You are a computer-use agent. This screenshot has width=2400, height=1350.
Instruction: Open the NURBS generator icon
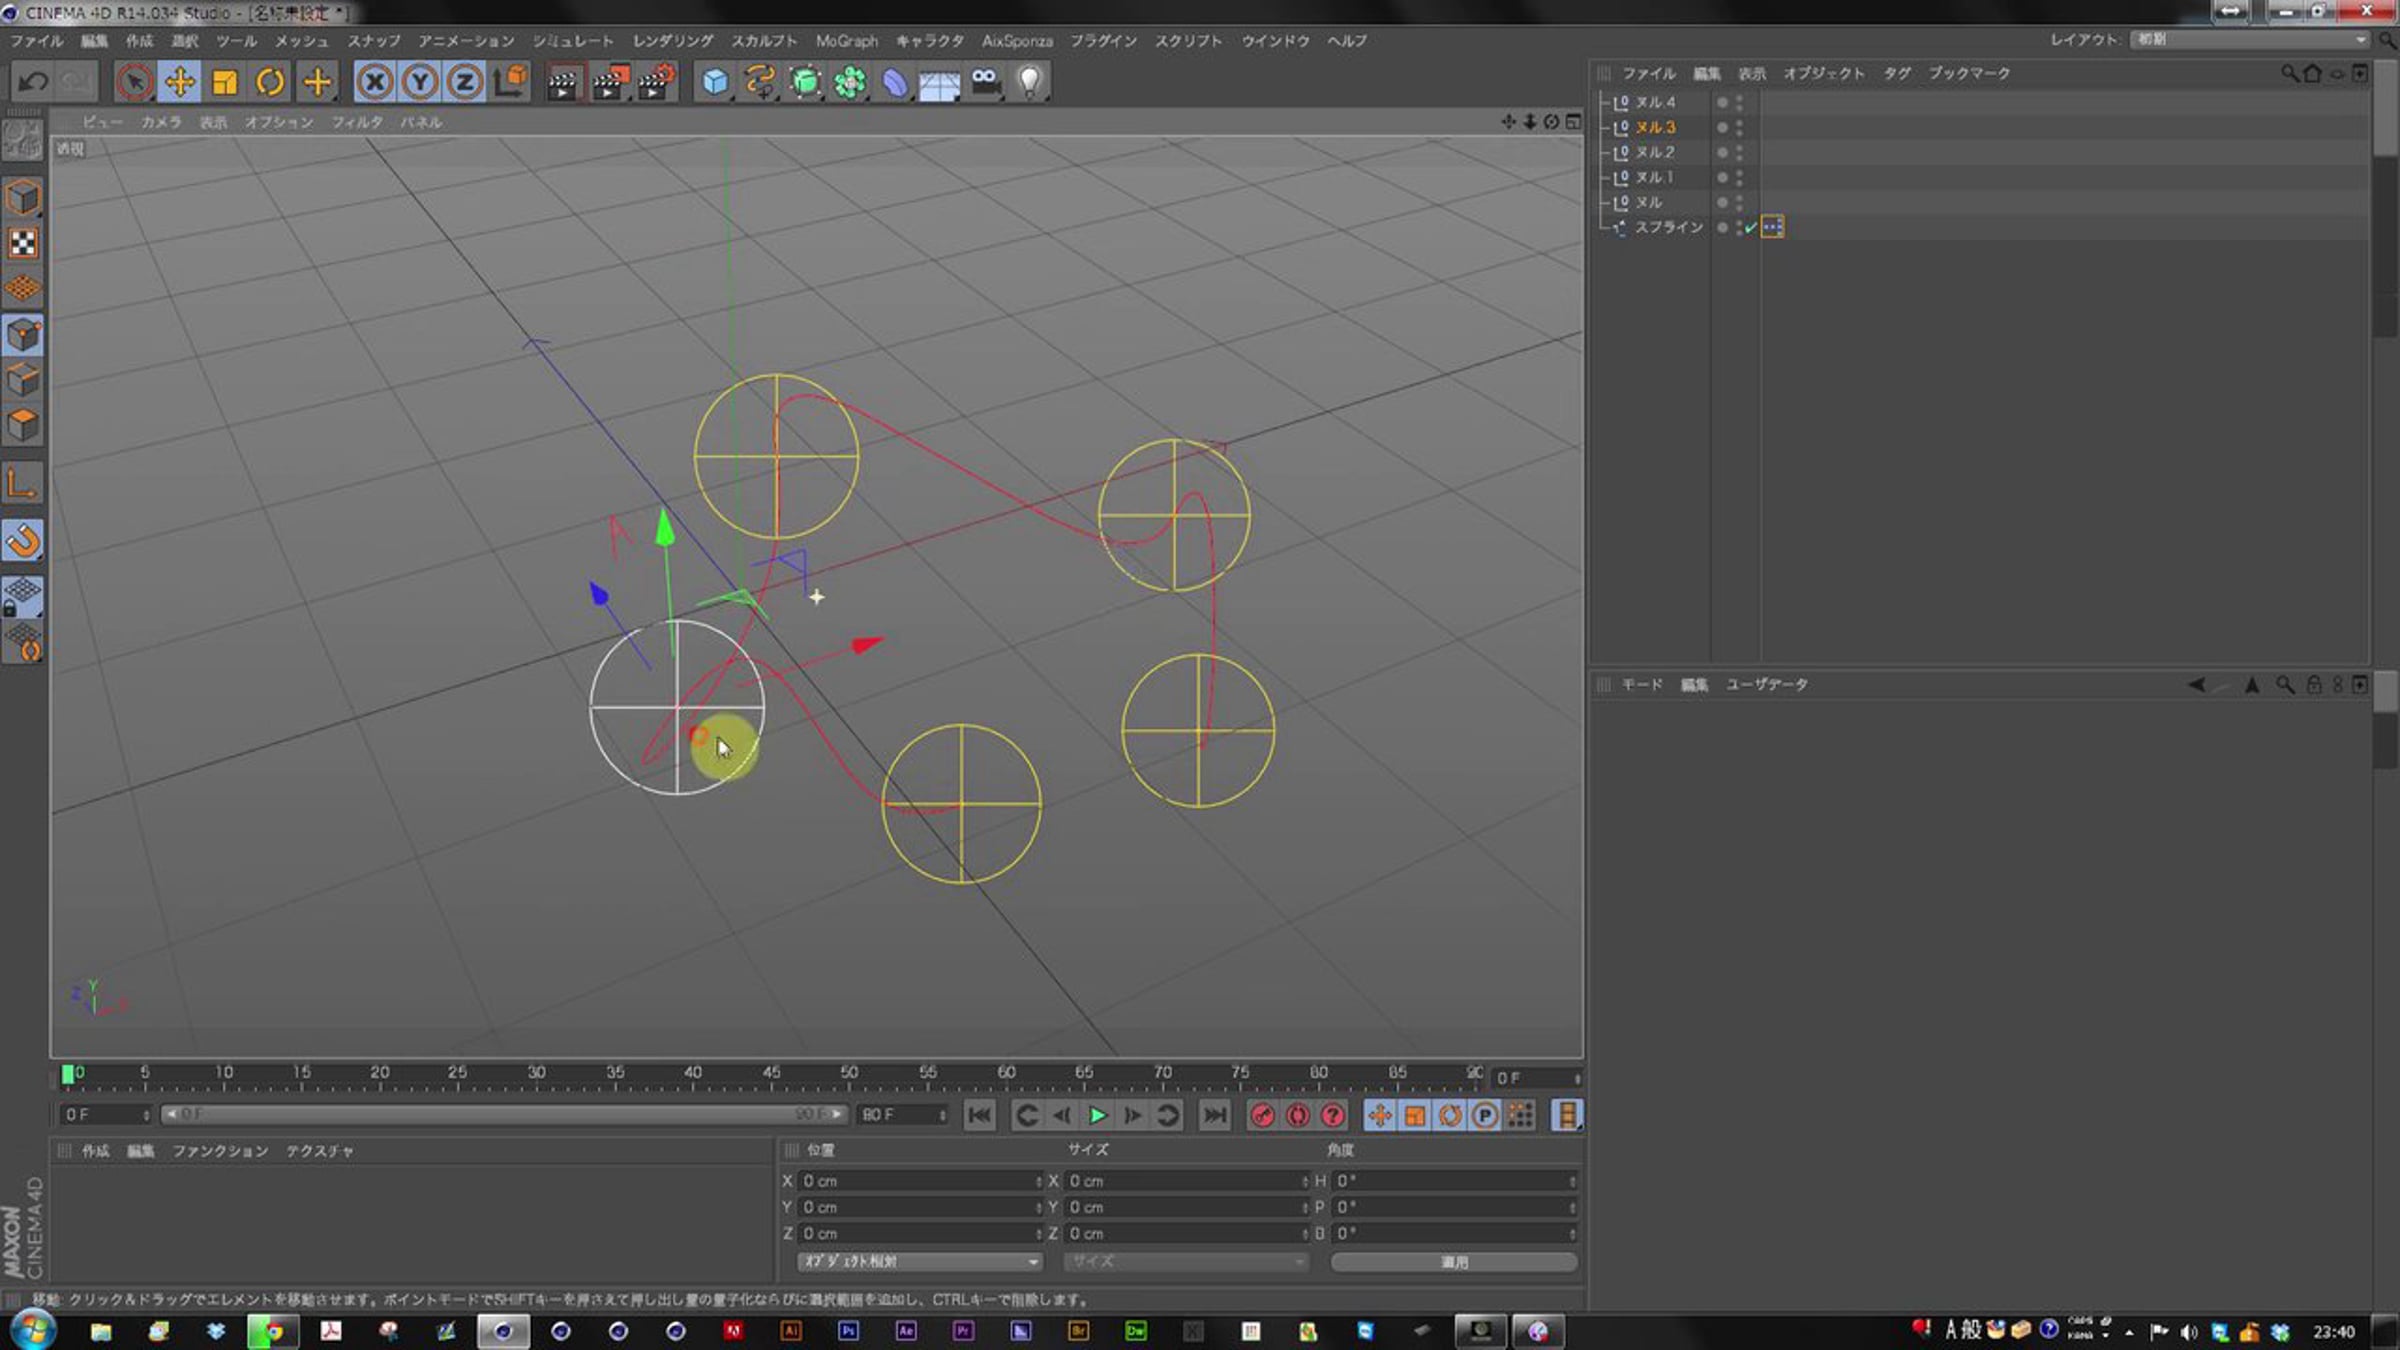click(805, 82)
